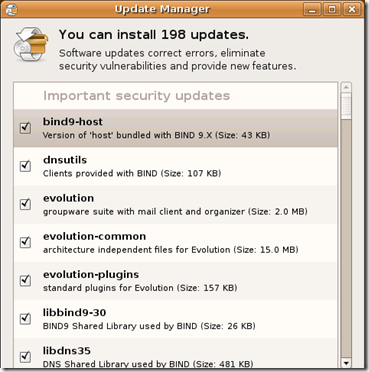Click 'BIND9 Shared Library used by BIND' text

point(120,326)
